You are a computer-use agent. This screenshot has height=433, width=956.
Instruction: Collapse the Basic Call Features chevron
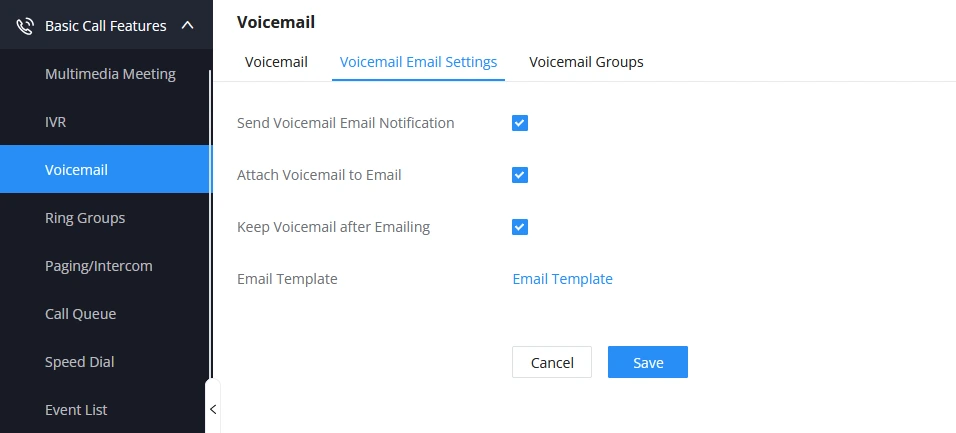pos(188,26)
